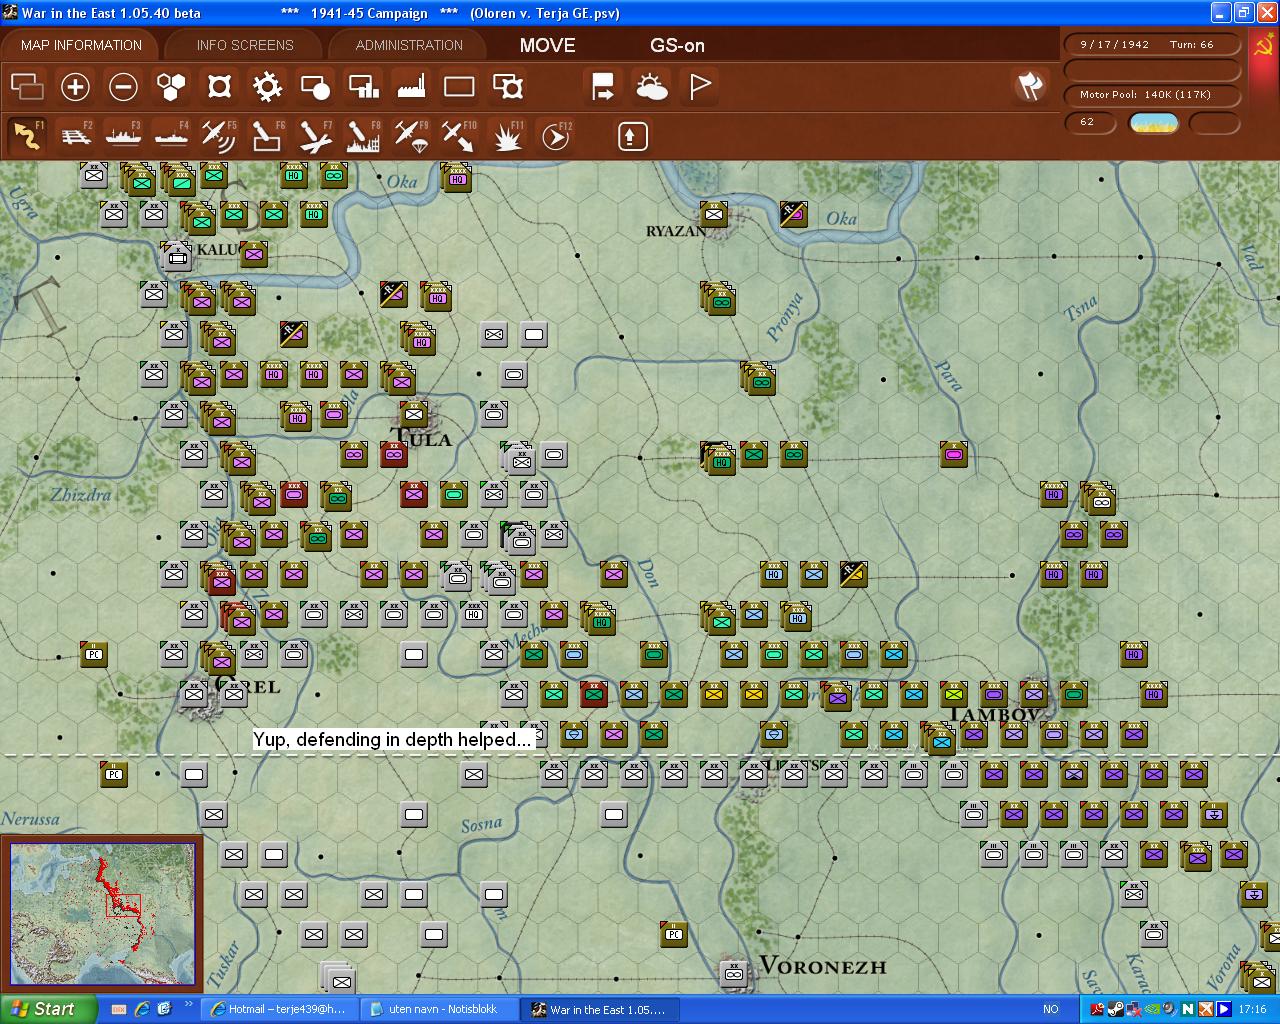
Task: Click the F12 end turn arrow icon
Action: pyautogui.click(x=556, y=135)
